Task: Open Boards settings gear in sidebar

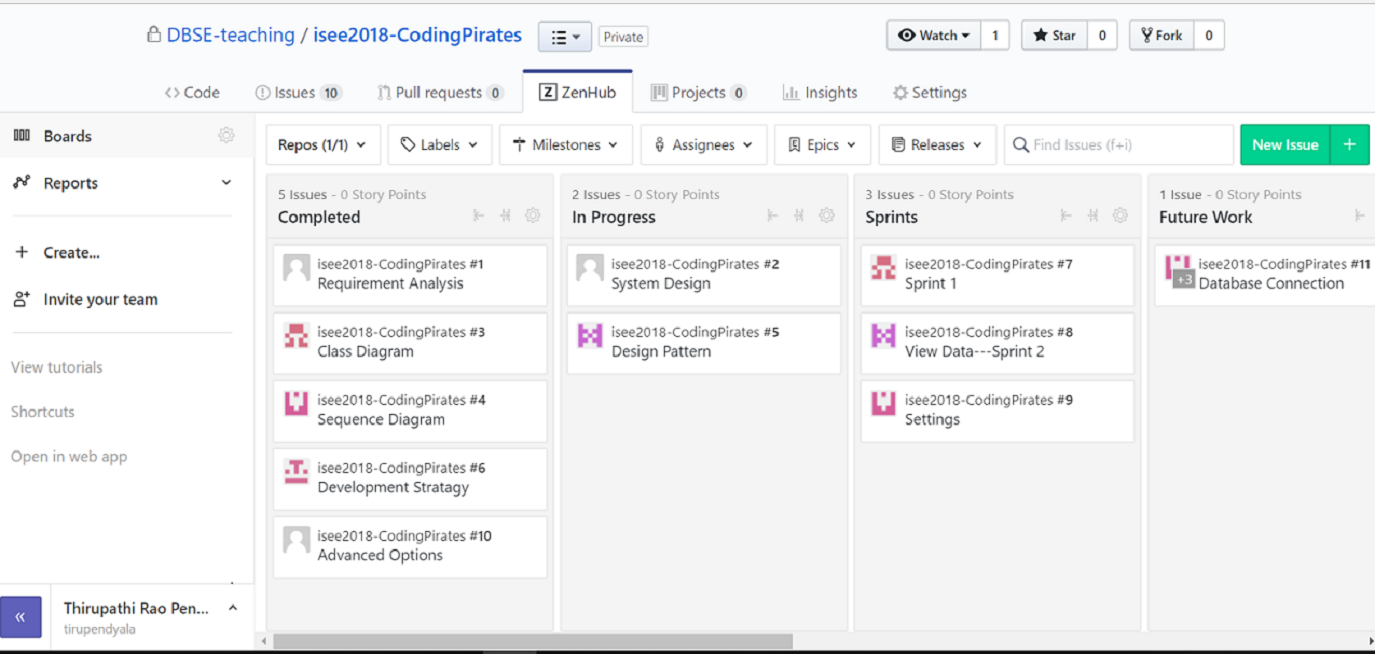Action: pyautogui.click(x=226, y=135)
